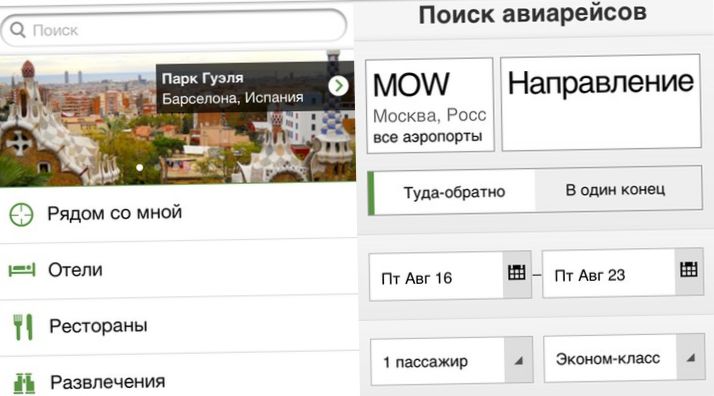Open the Эконом-класс class dropdown
Screen dimensions: 714x396
[624, 358]
